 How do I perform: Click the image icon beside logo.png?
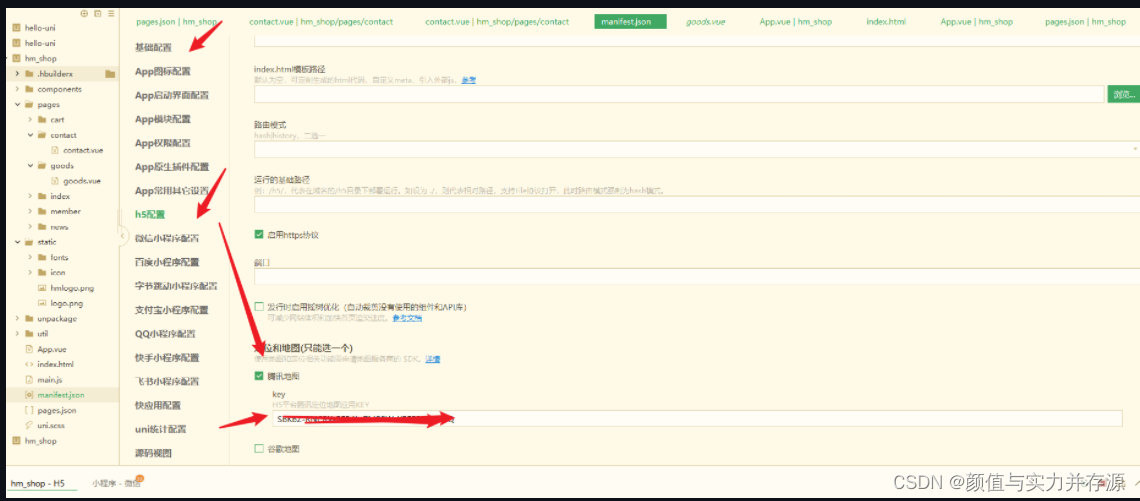pos(41,303)
